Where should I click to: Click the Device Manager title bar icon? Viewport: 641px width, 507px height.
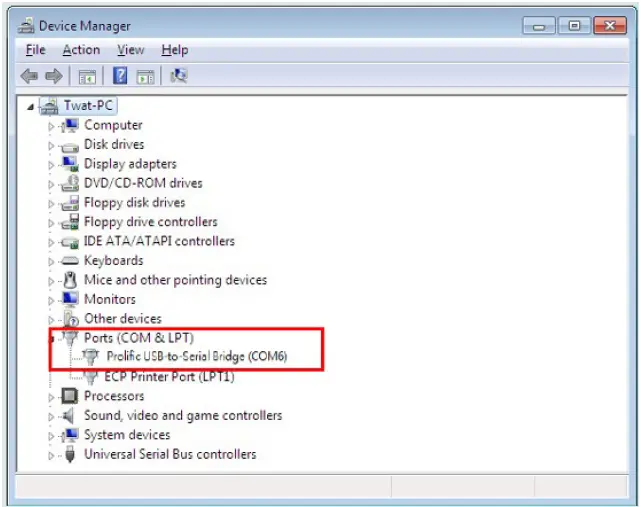click(26, 26)
